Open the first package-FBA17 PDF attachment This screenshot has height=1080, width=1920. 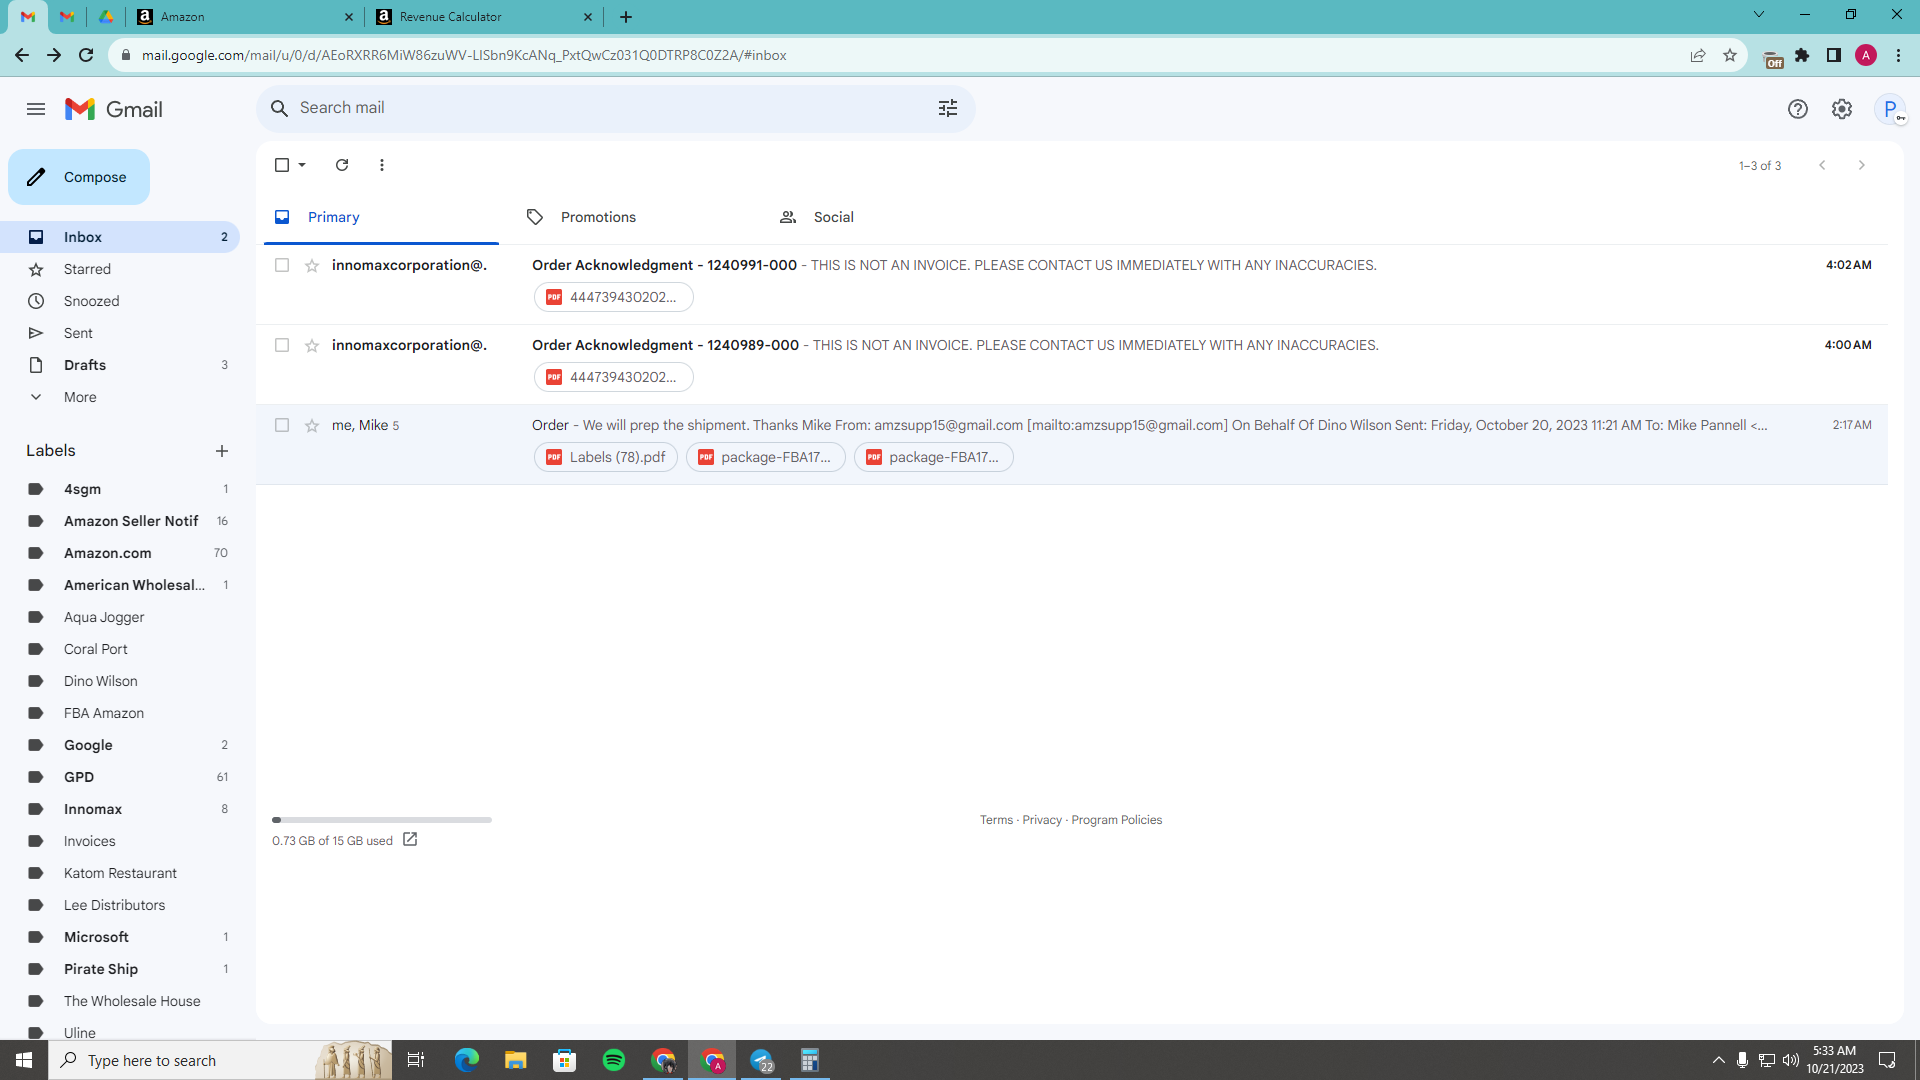(x=765, y=457)
